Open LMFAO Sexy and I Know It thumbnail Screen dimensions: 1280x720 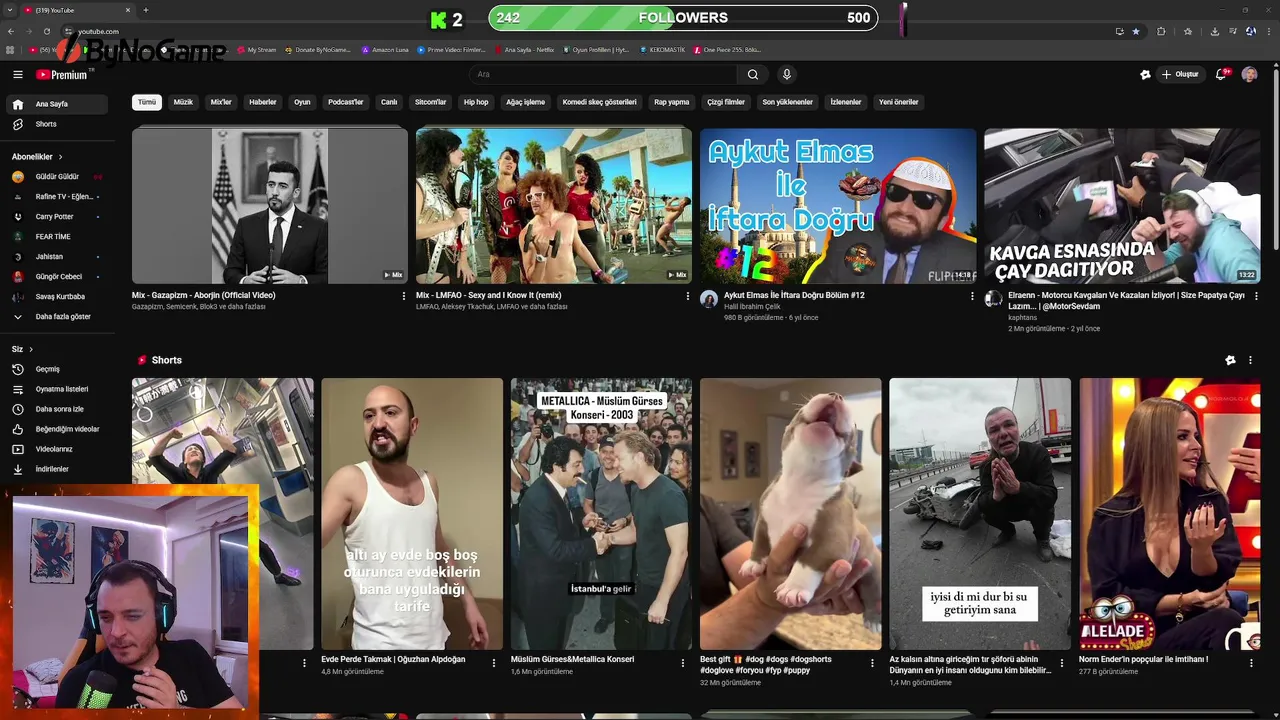click(554, 206)
